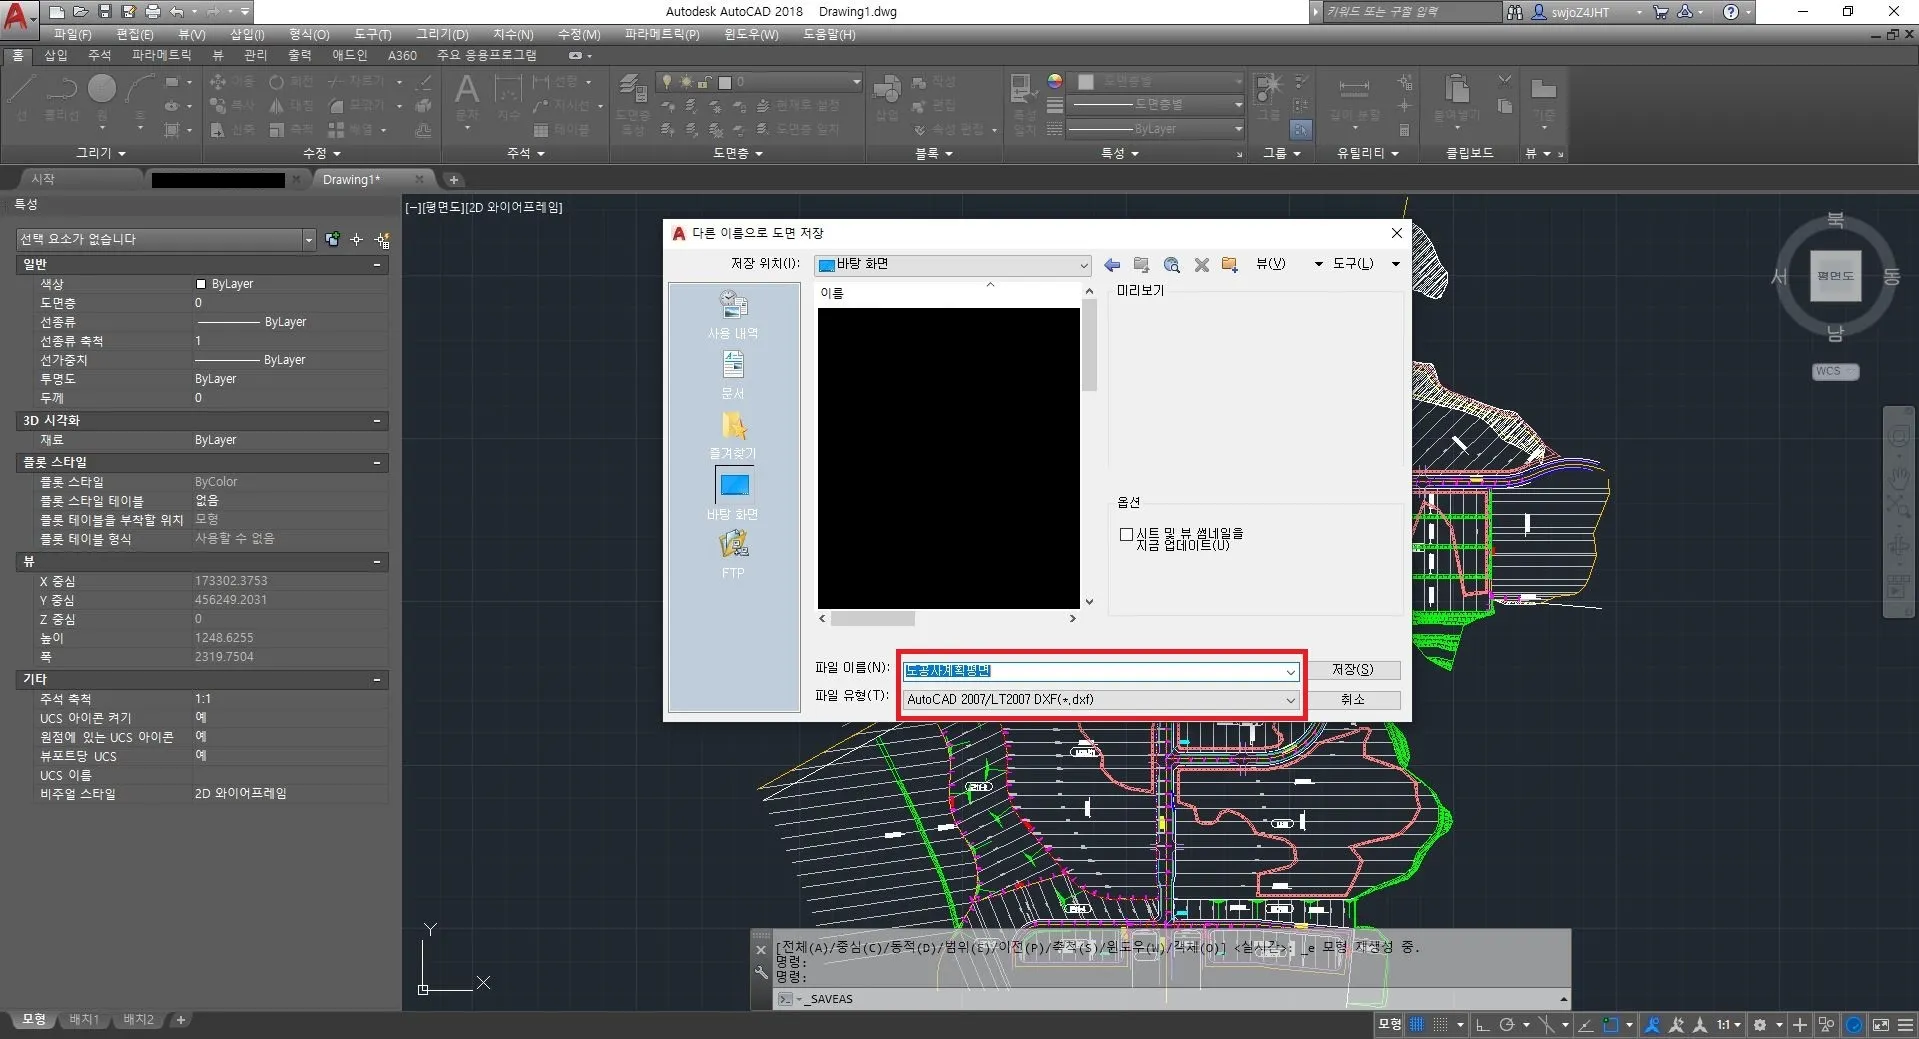Check the 시트 및 뷰 썸네일 update checkbox
This screenshot has height=1039, width=1919.
pyautogui.click(x=1126, y=535)
